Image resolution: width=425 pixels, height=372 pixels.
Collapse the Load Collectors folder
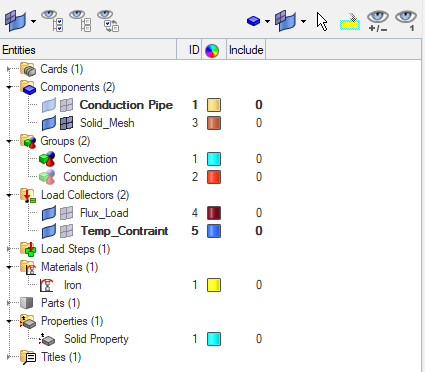tap(9, 195)
